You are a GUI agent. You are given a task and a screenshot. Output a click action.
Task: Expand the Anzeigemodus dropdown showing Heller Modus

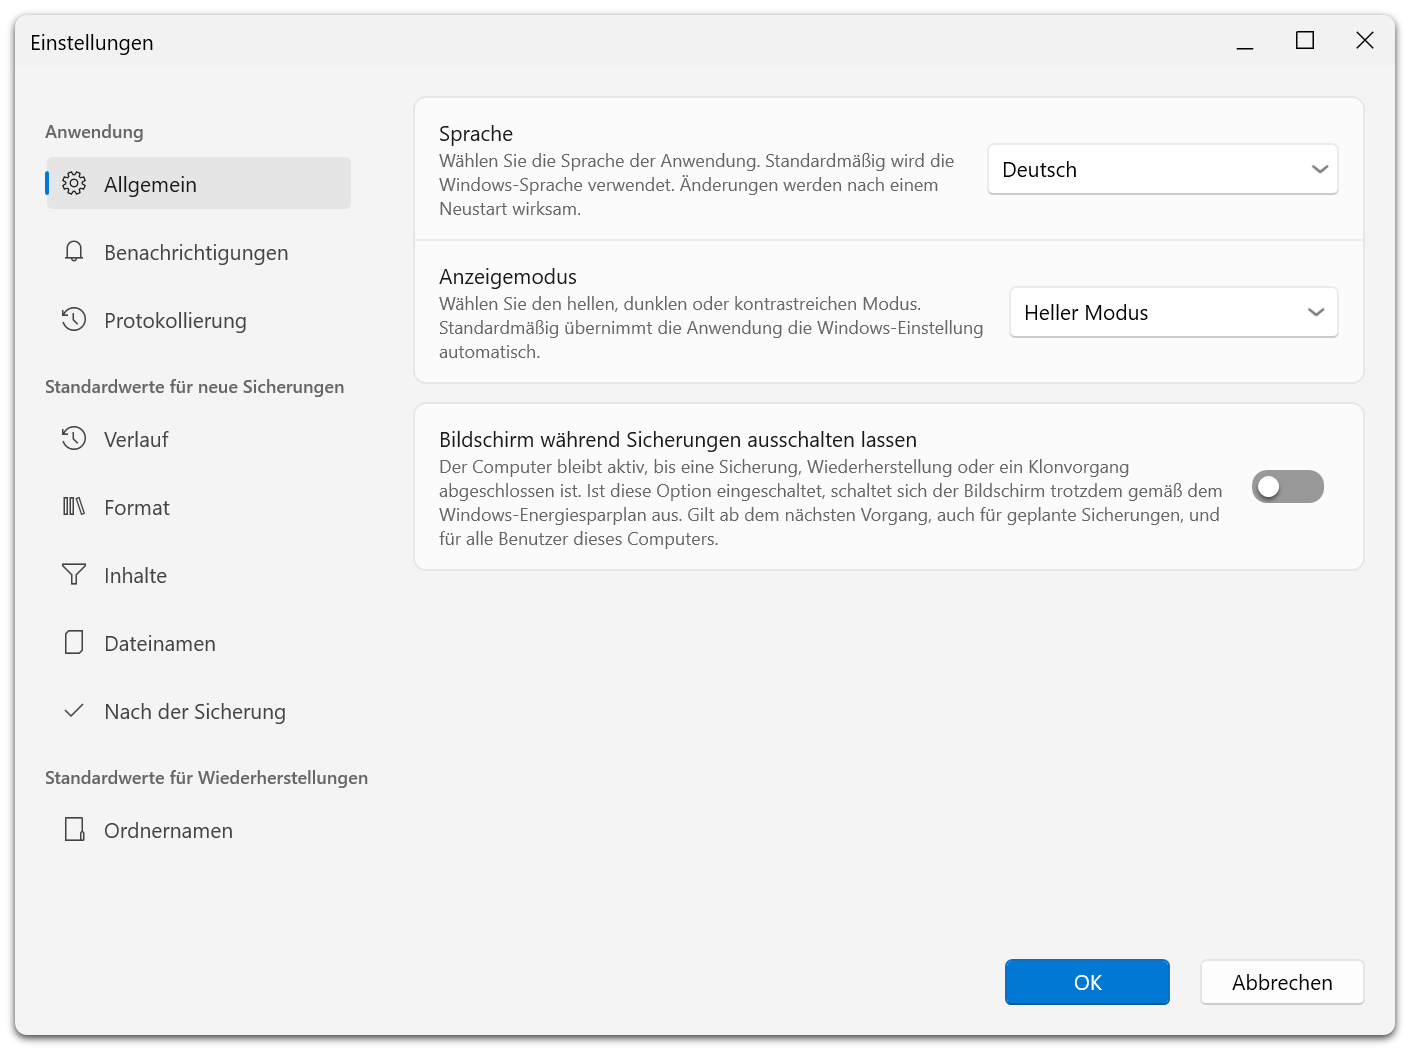click(x=1174, y=312)
